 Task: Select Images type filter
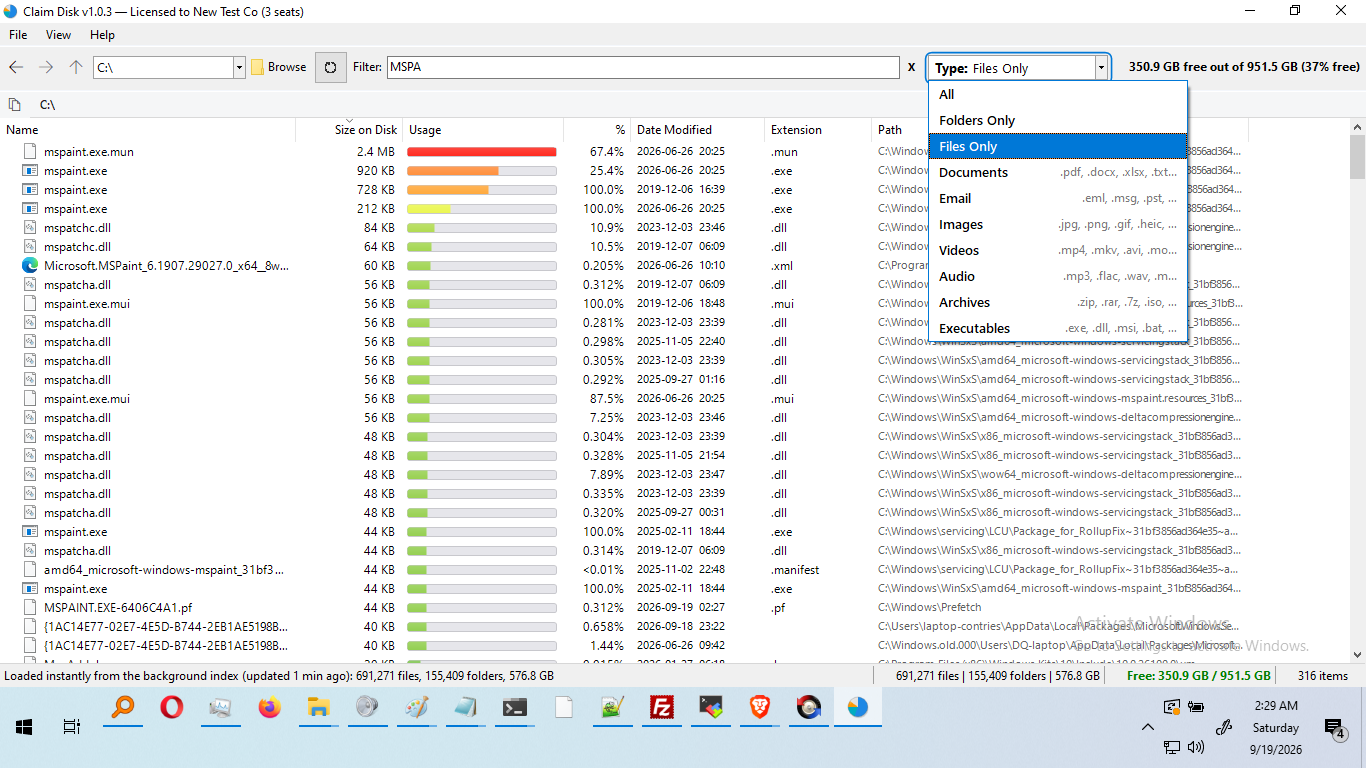[1058, 225]
